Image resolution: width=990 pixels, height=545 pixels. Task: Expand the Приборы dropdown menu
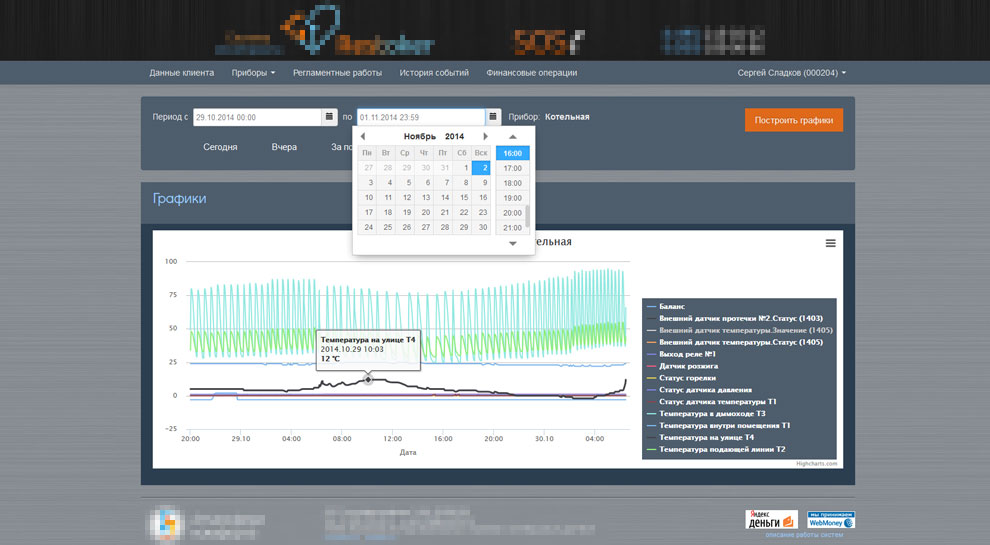[x=253, y=73]
